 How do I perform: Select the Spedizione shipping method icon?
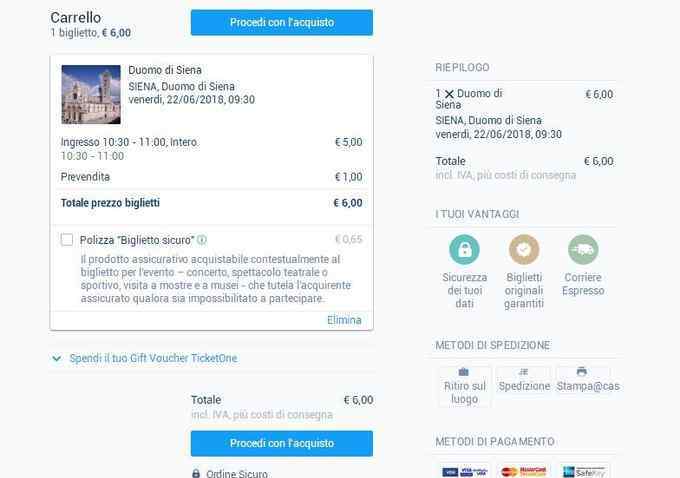tap(523, 372)
